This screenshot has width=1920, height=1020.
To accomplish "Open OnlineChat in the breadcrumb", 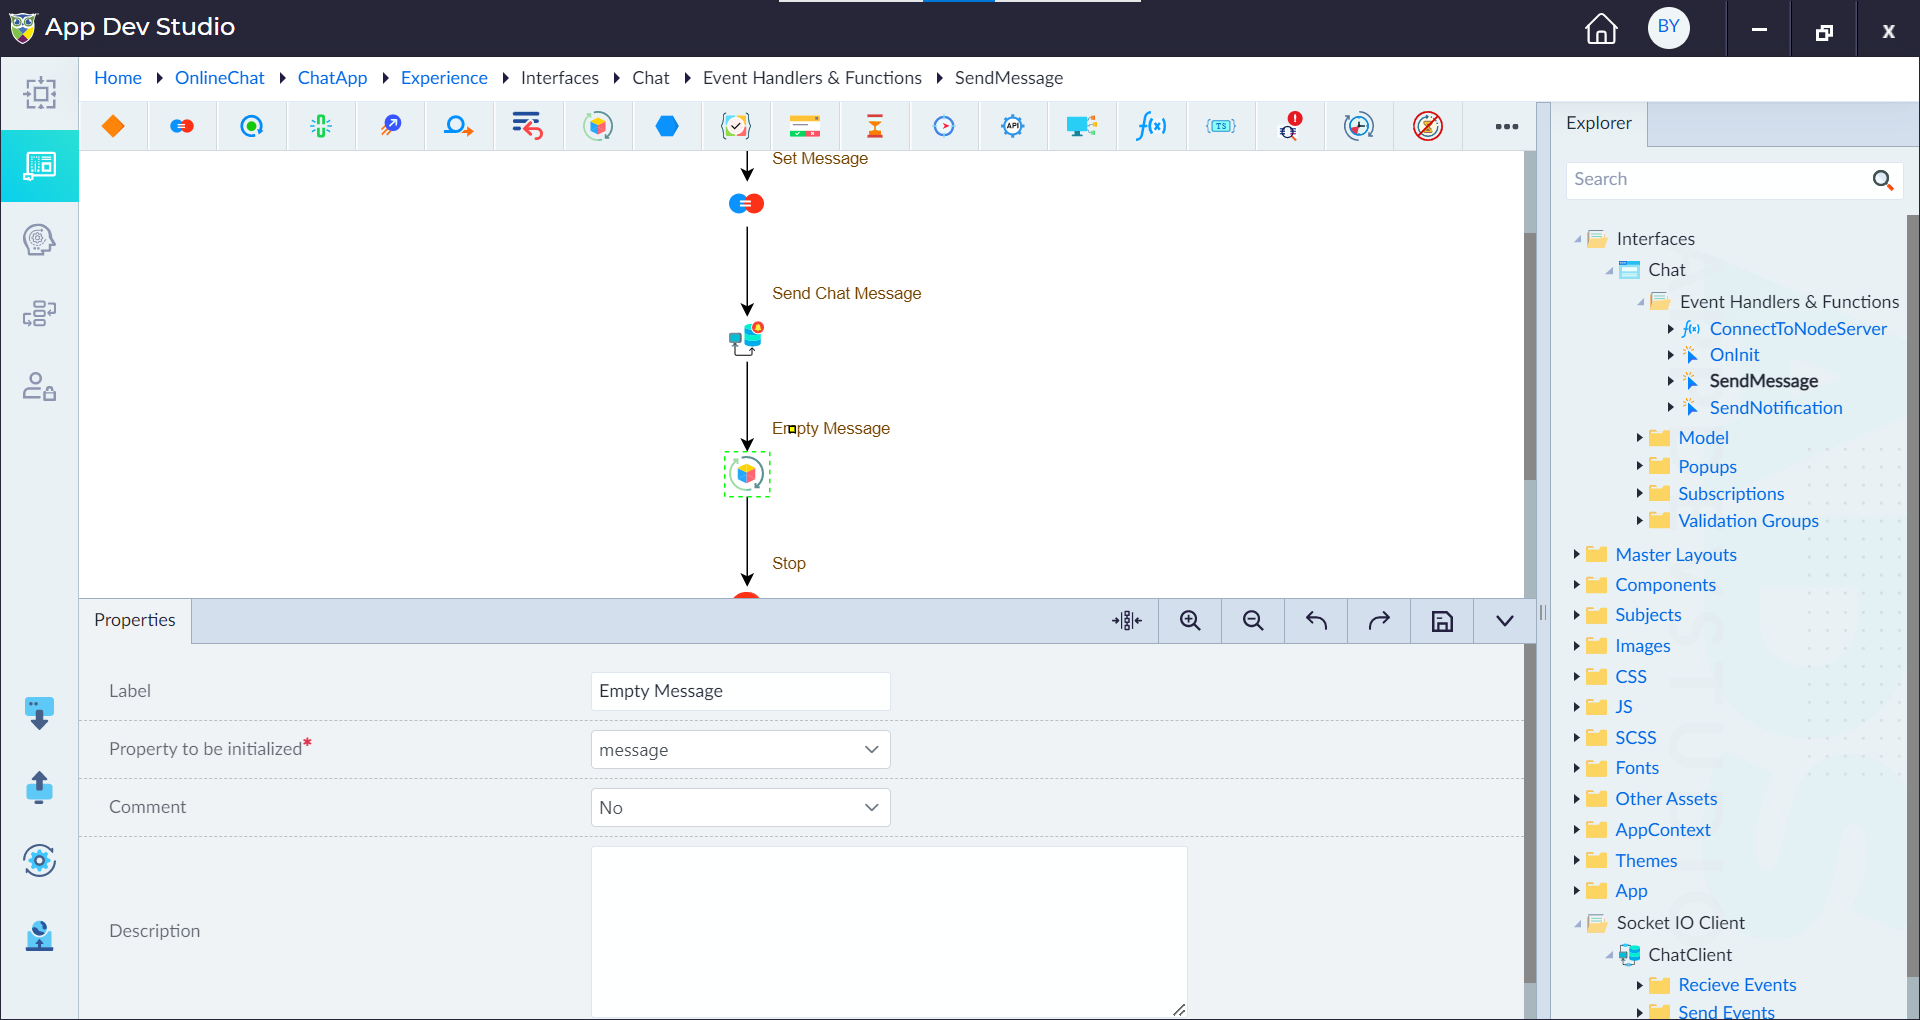I will (220, 78).
